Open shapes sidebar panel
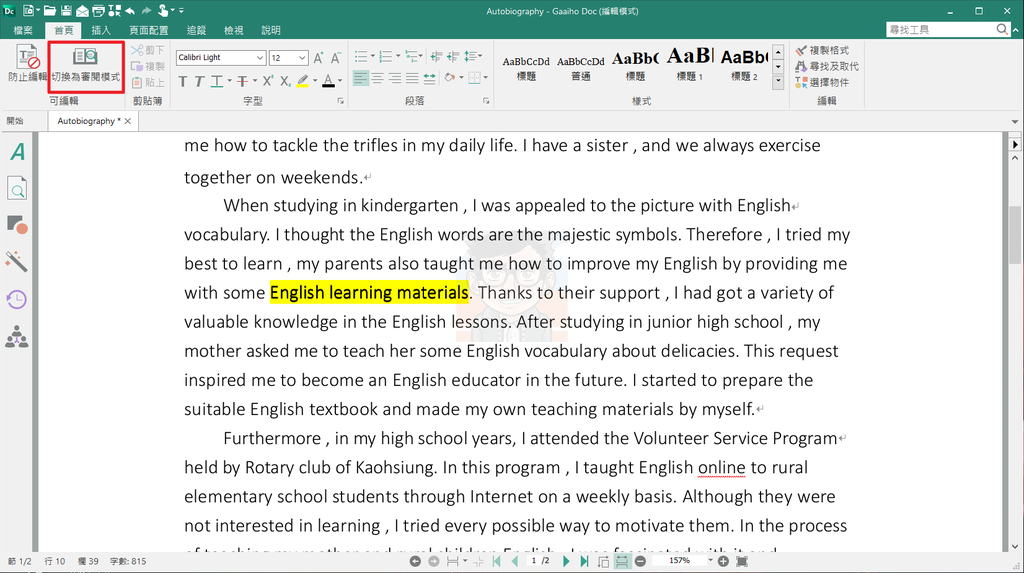 18,225
